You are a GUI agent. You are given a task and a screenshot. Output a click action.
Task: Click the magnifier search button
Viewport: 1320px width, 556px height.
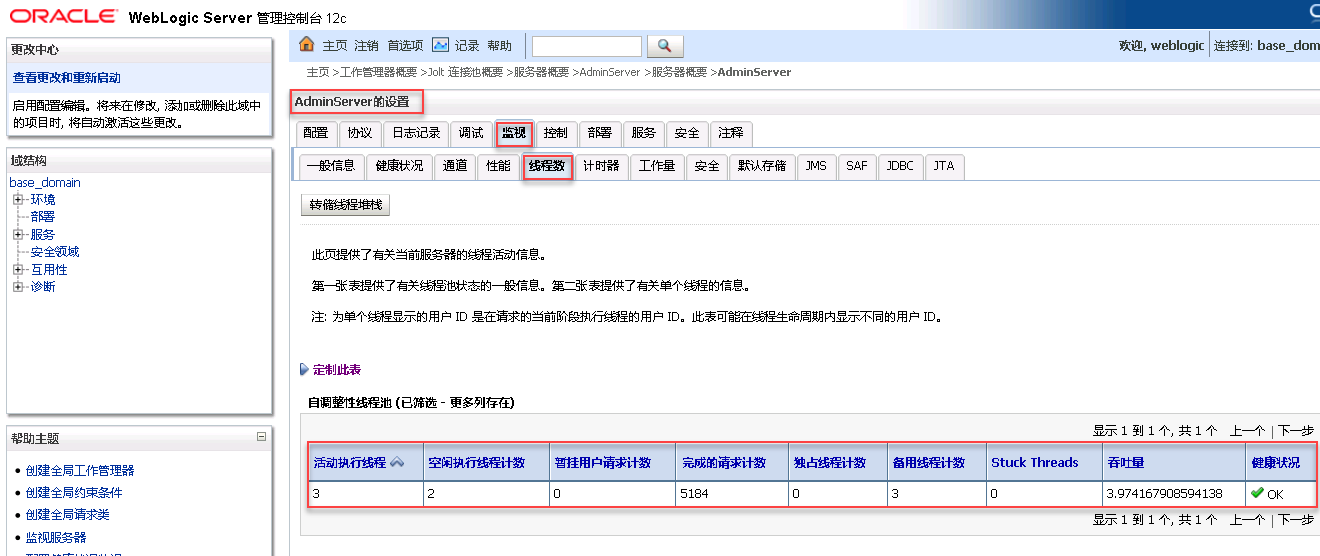[x=665, y=46]
